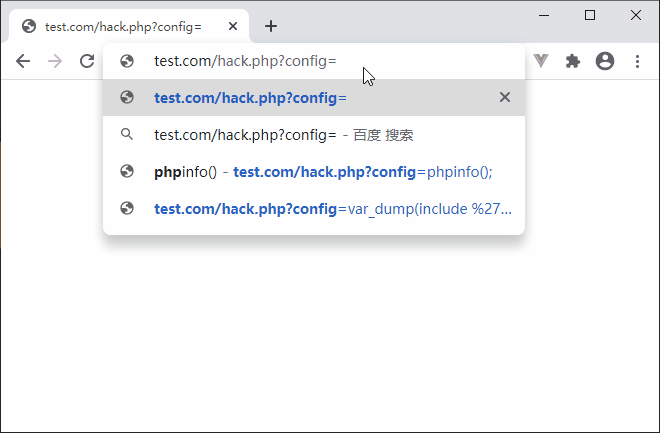Open the user profile avatar
This screenshot has height=433, width=660.
tap(605, 61)
